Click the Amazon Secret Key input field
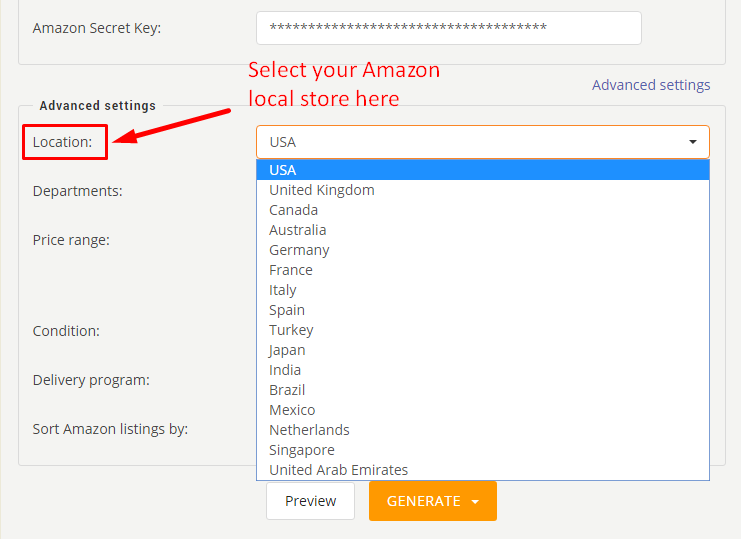 448,28
